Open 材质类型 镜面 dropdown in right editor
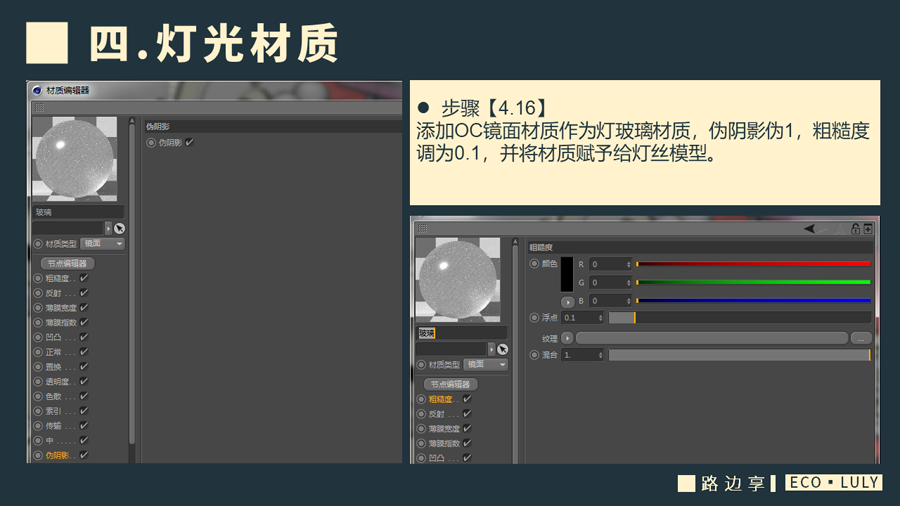The width and height of the screenshot is (900, 506). click(x=486, y=365)
